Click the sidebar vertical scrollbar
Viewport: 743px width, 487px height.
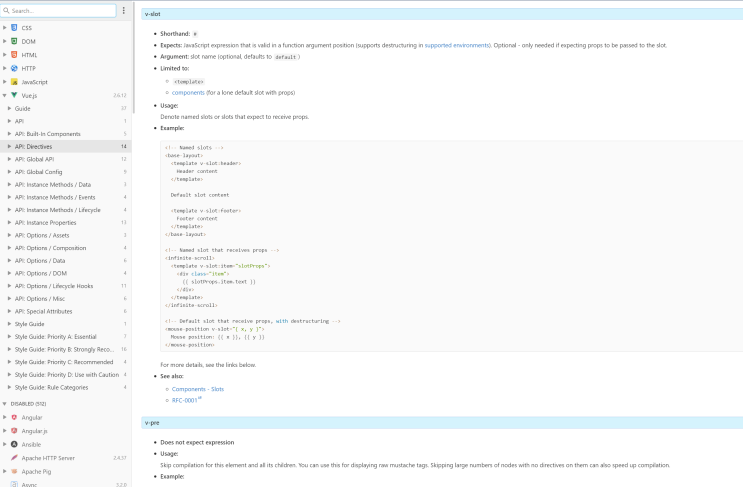coord(134,57)
